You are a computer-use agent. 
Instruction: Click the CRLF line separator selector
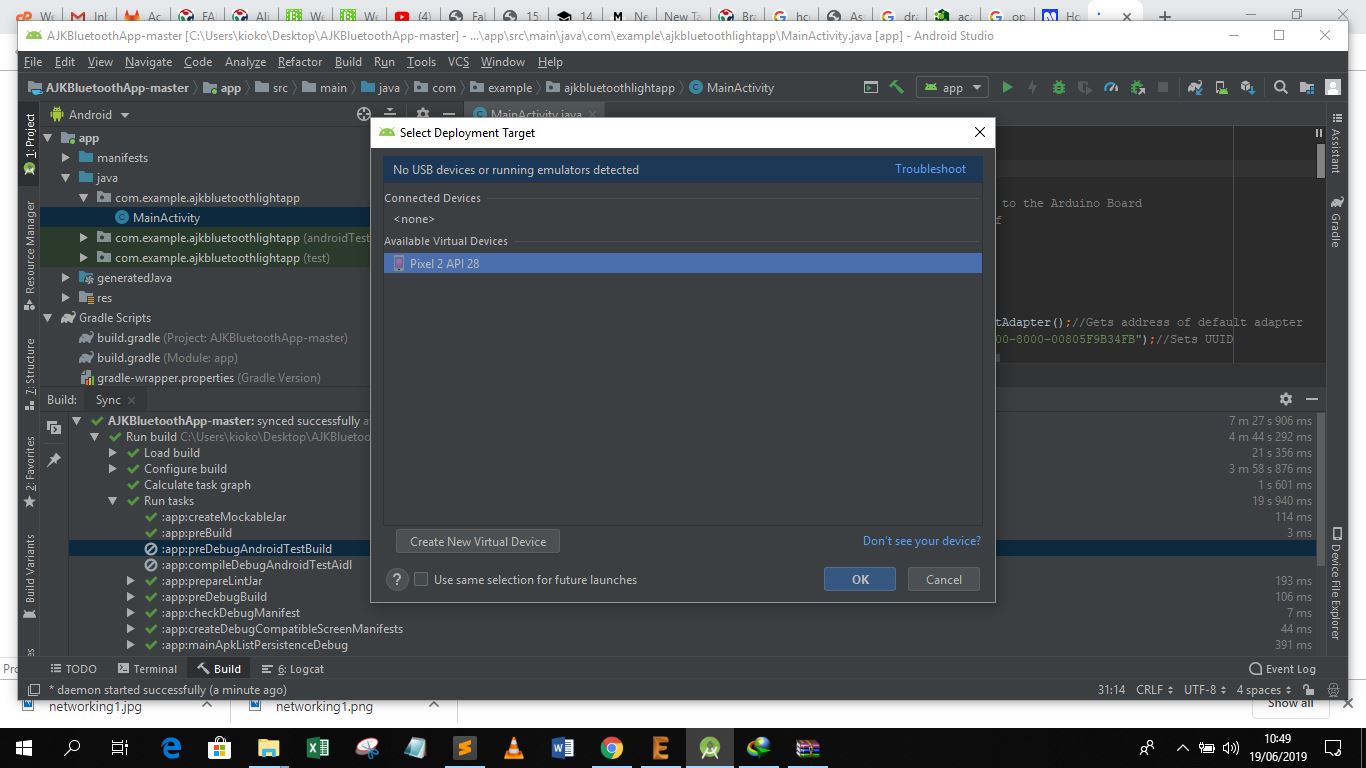pyautogui.click(x=1154, y=690)
